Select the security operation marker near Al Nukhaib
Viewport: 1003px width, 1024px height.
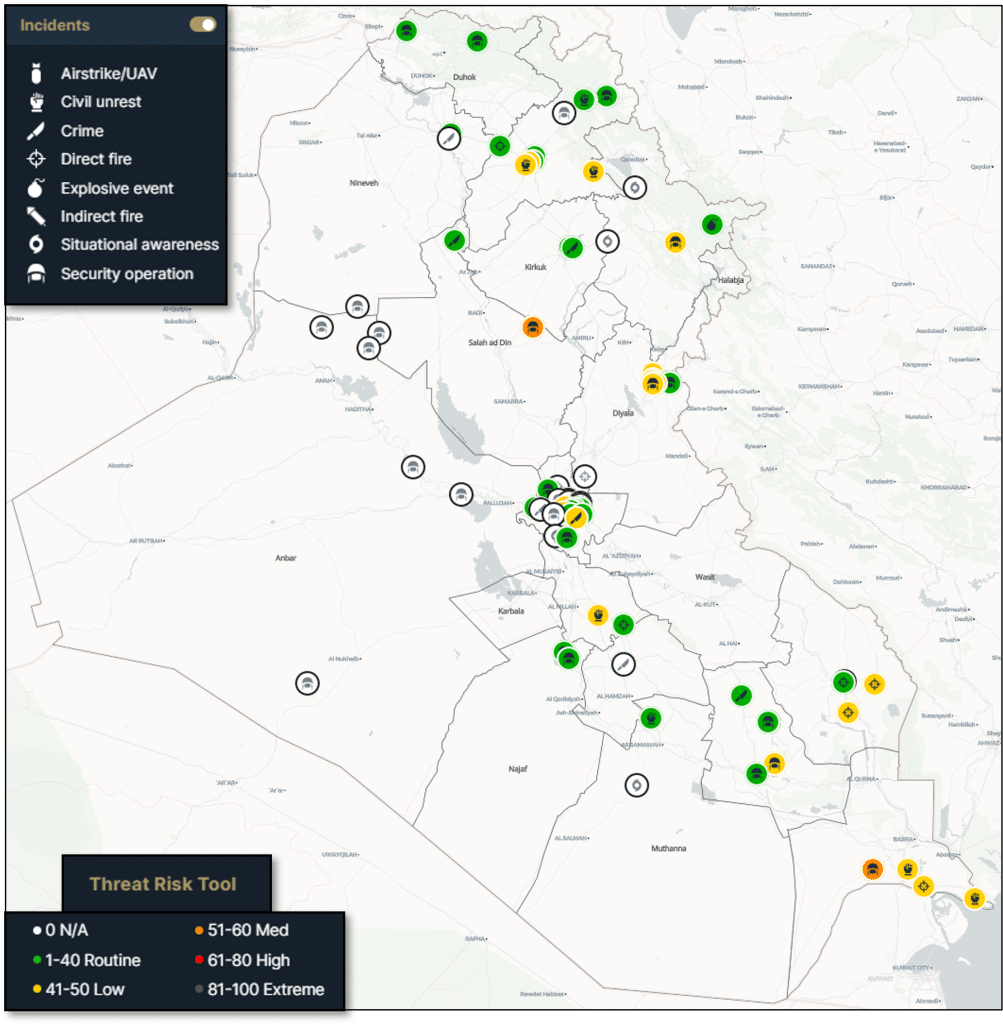pyautogui.click(x=307, y=683)
